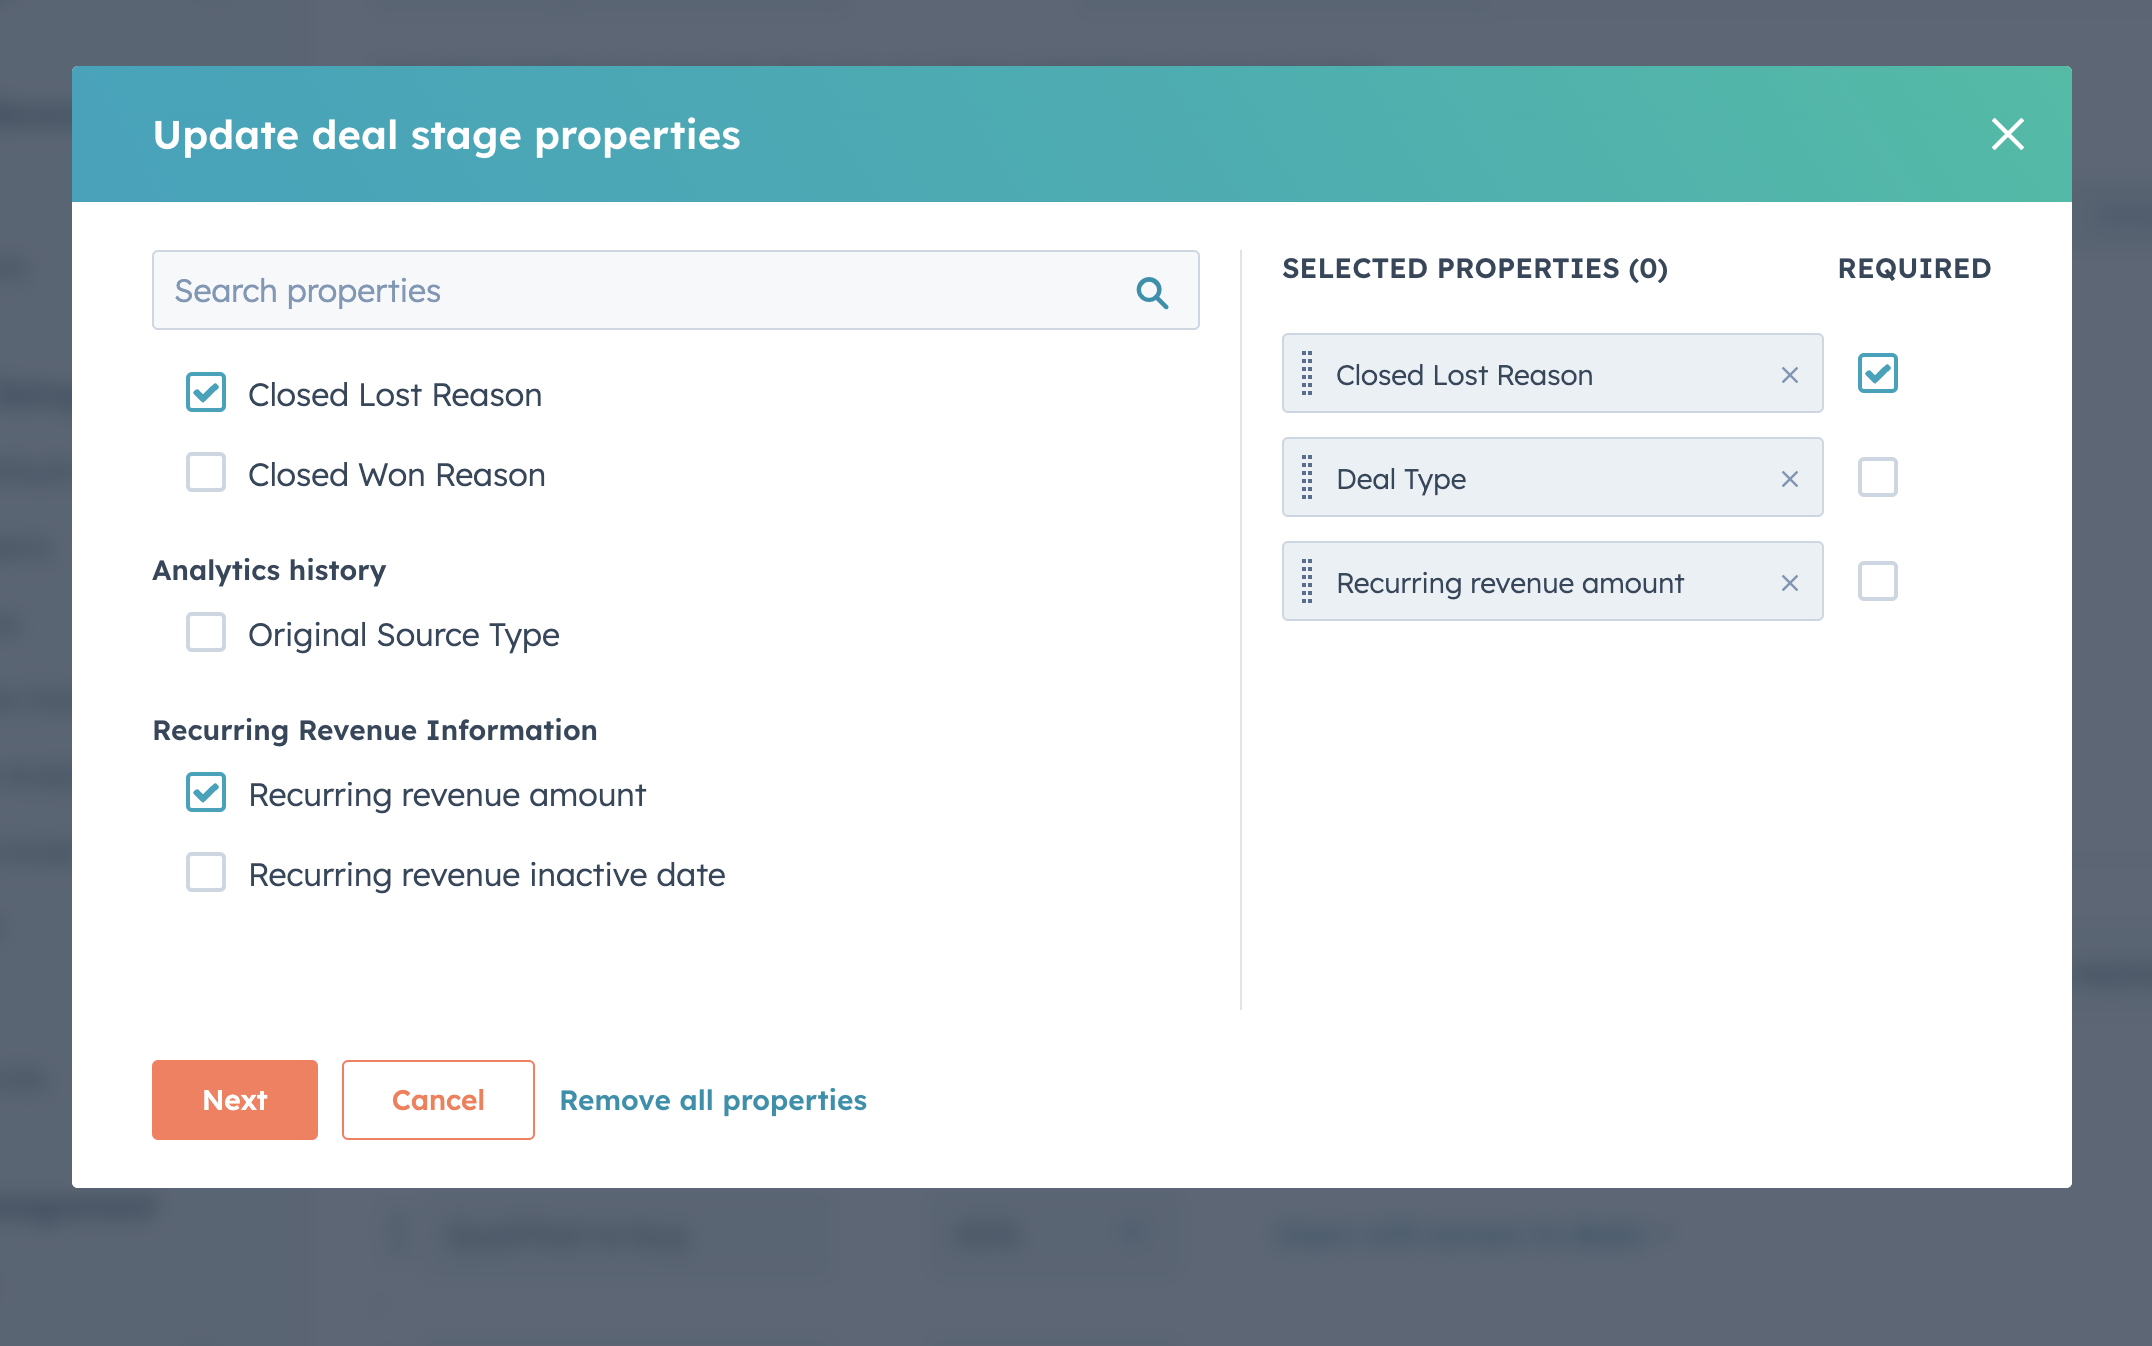Toggle required for Closed Lost Reason
This screenshot has width=2152, height=1346.
coord(1878,373)
